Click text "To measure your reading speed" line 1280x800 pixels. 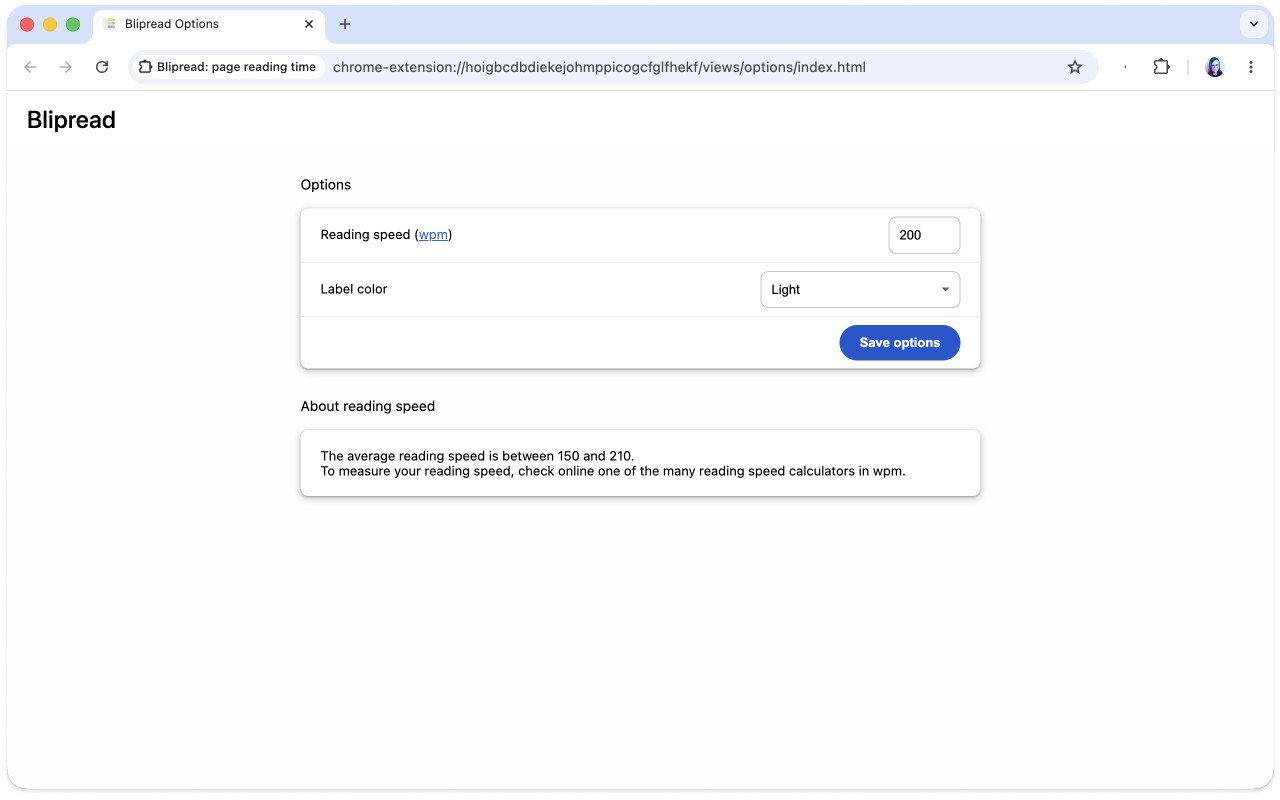coord(613,471)
